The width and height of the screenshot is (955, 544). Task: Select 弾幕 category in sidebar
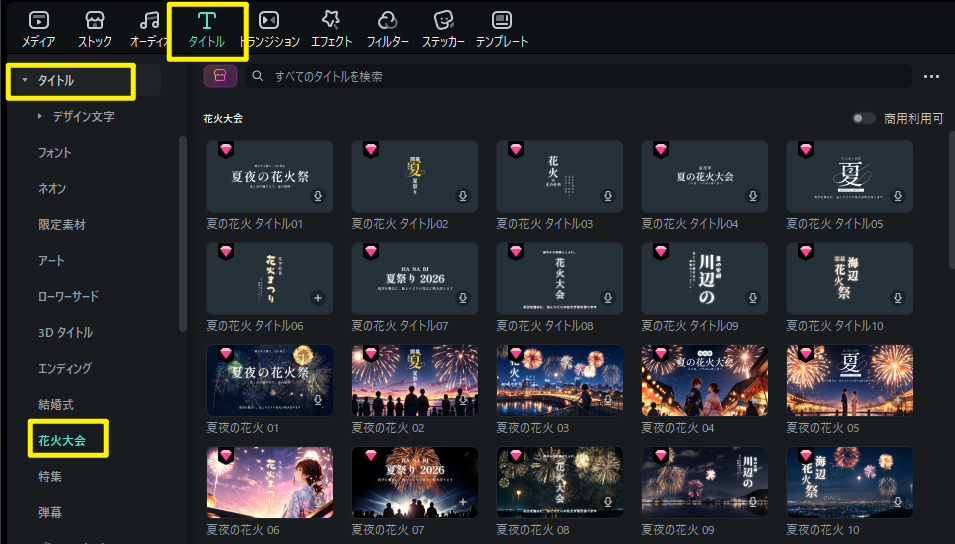[x=50, y=512]
